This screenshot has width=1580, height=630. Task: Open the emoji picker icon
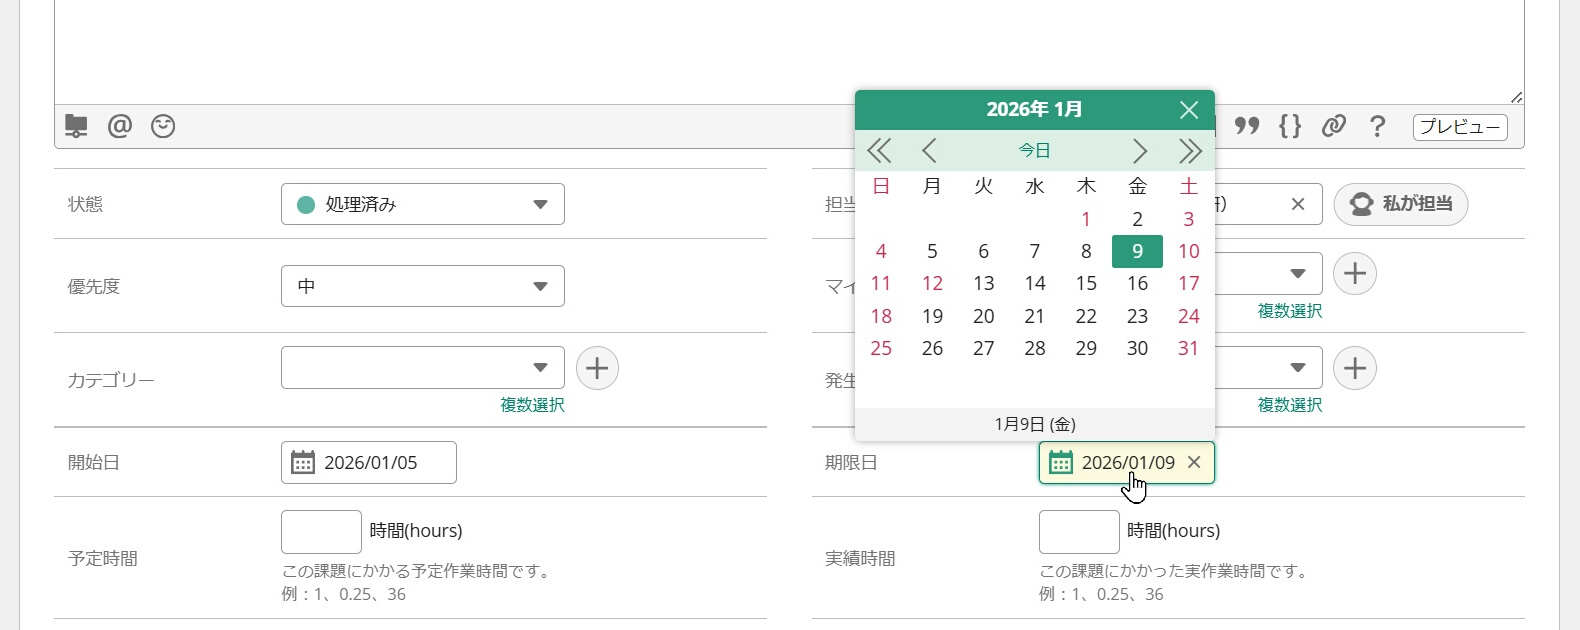(163, 126)
